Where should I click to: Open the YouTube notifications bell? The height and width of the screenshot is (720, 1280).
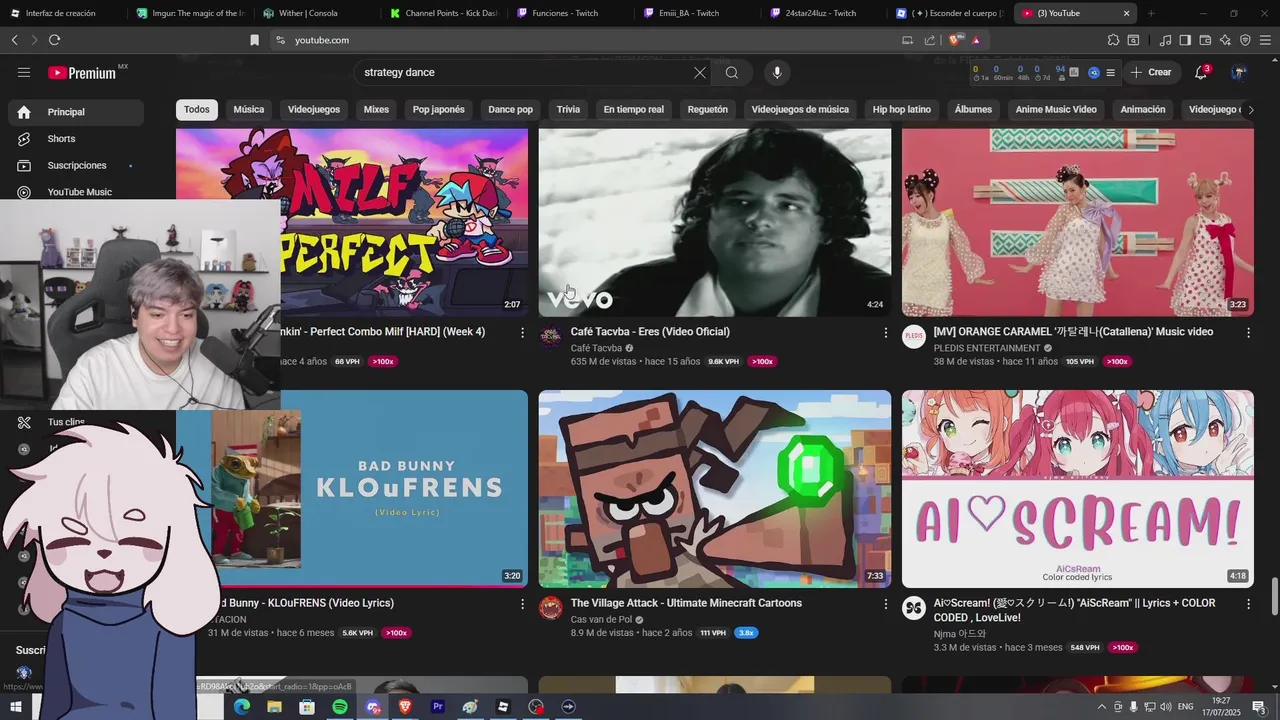1201,72
